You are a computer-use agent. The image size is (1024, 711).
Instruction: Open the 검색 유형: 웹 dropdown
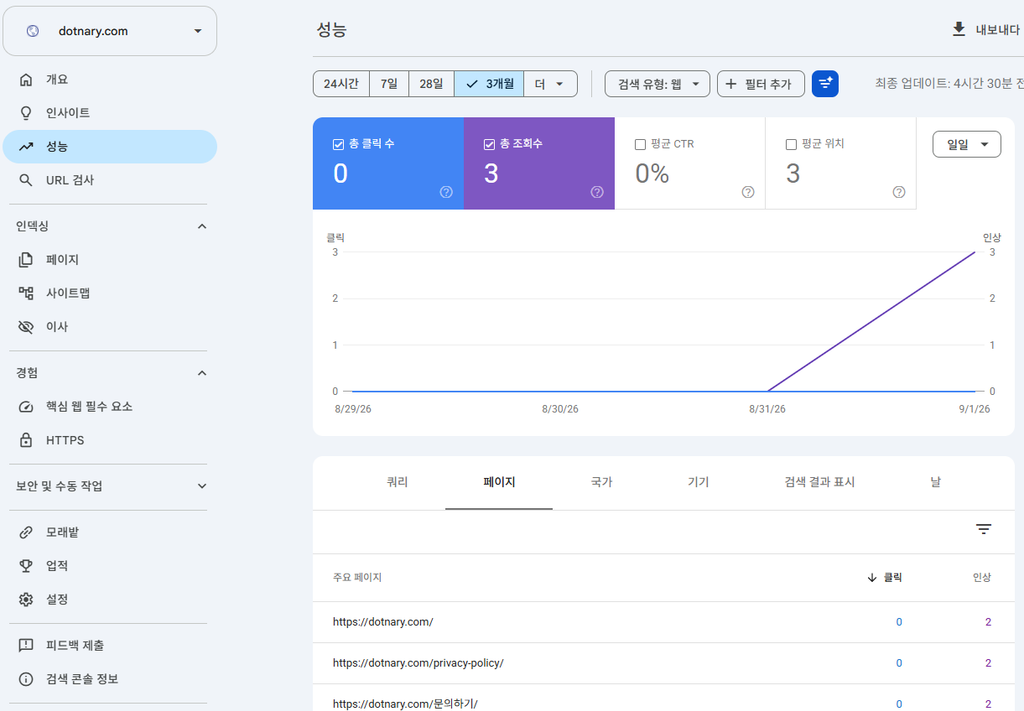[x=657, y=84]
